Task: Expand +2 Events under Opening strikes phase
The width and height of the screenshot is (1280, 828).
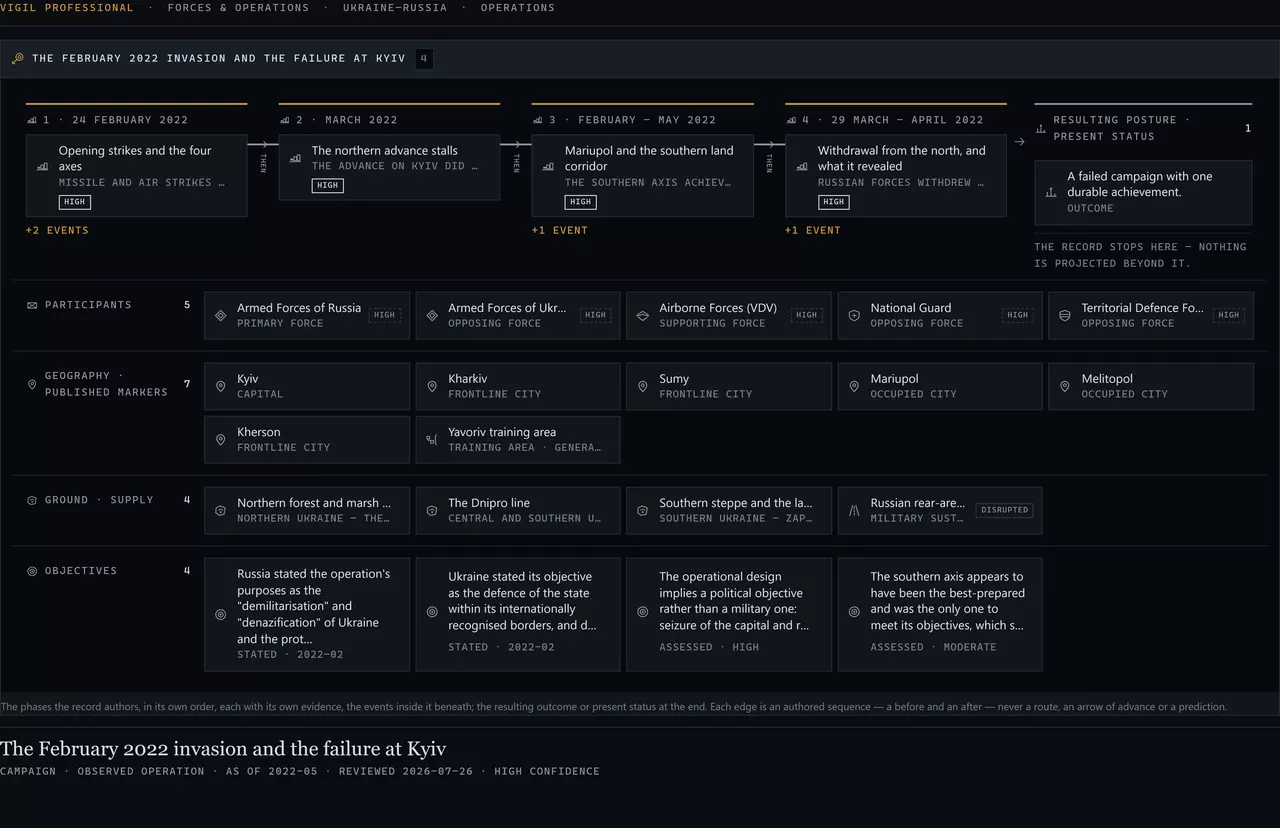Action: coord(57,230)
